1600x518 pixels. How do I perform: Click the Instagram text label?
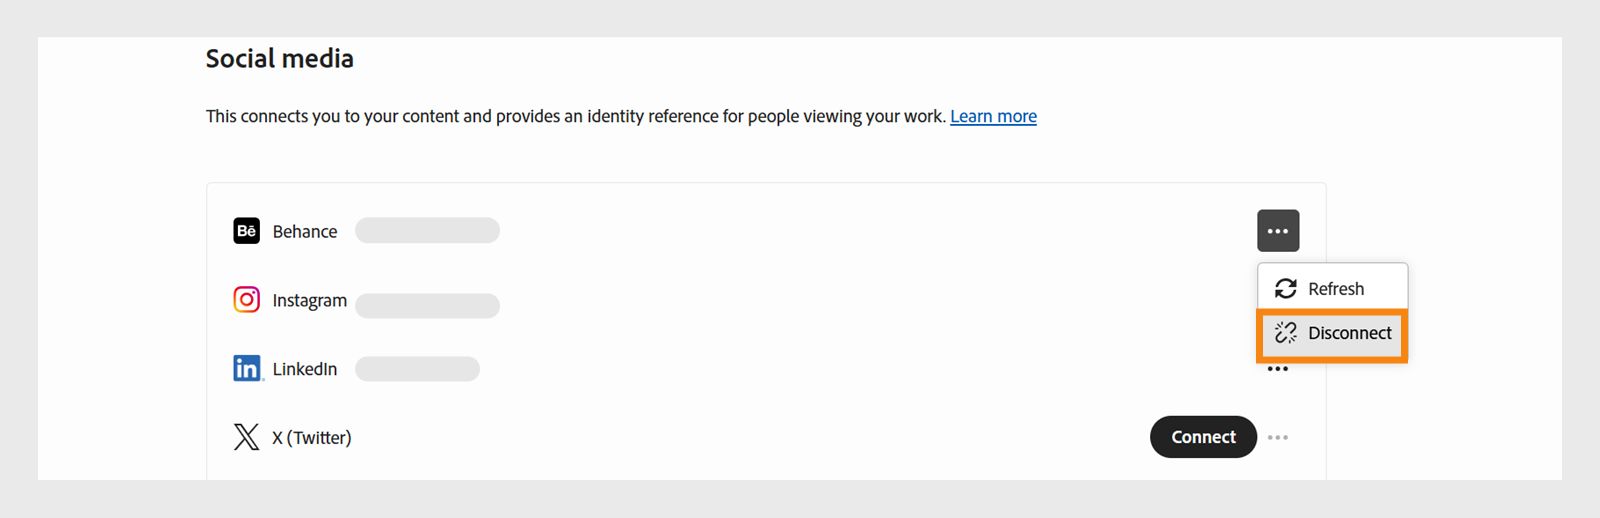pyautogui.click(x=310, y=300)
